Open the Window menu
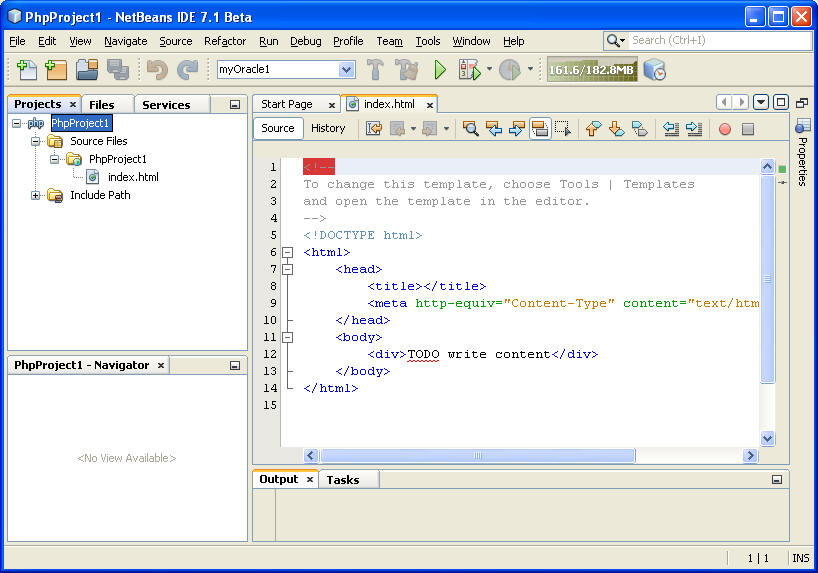Viewport: 818px width, 573px height. pyautogui.click(x=471, y=41)
